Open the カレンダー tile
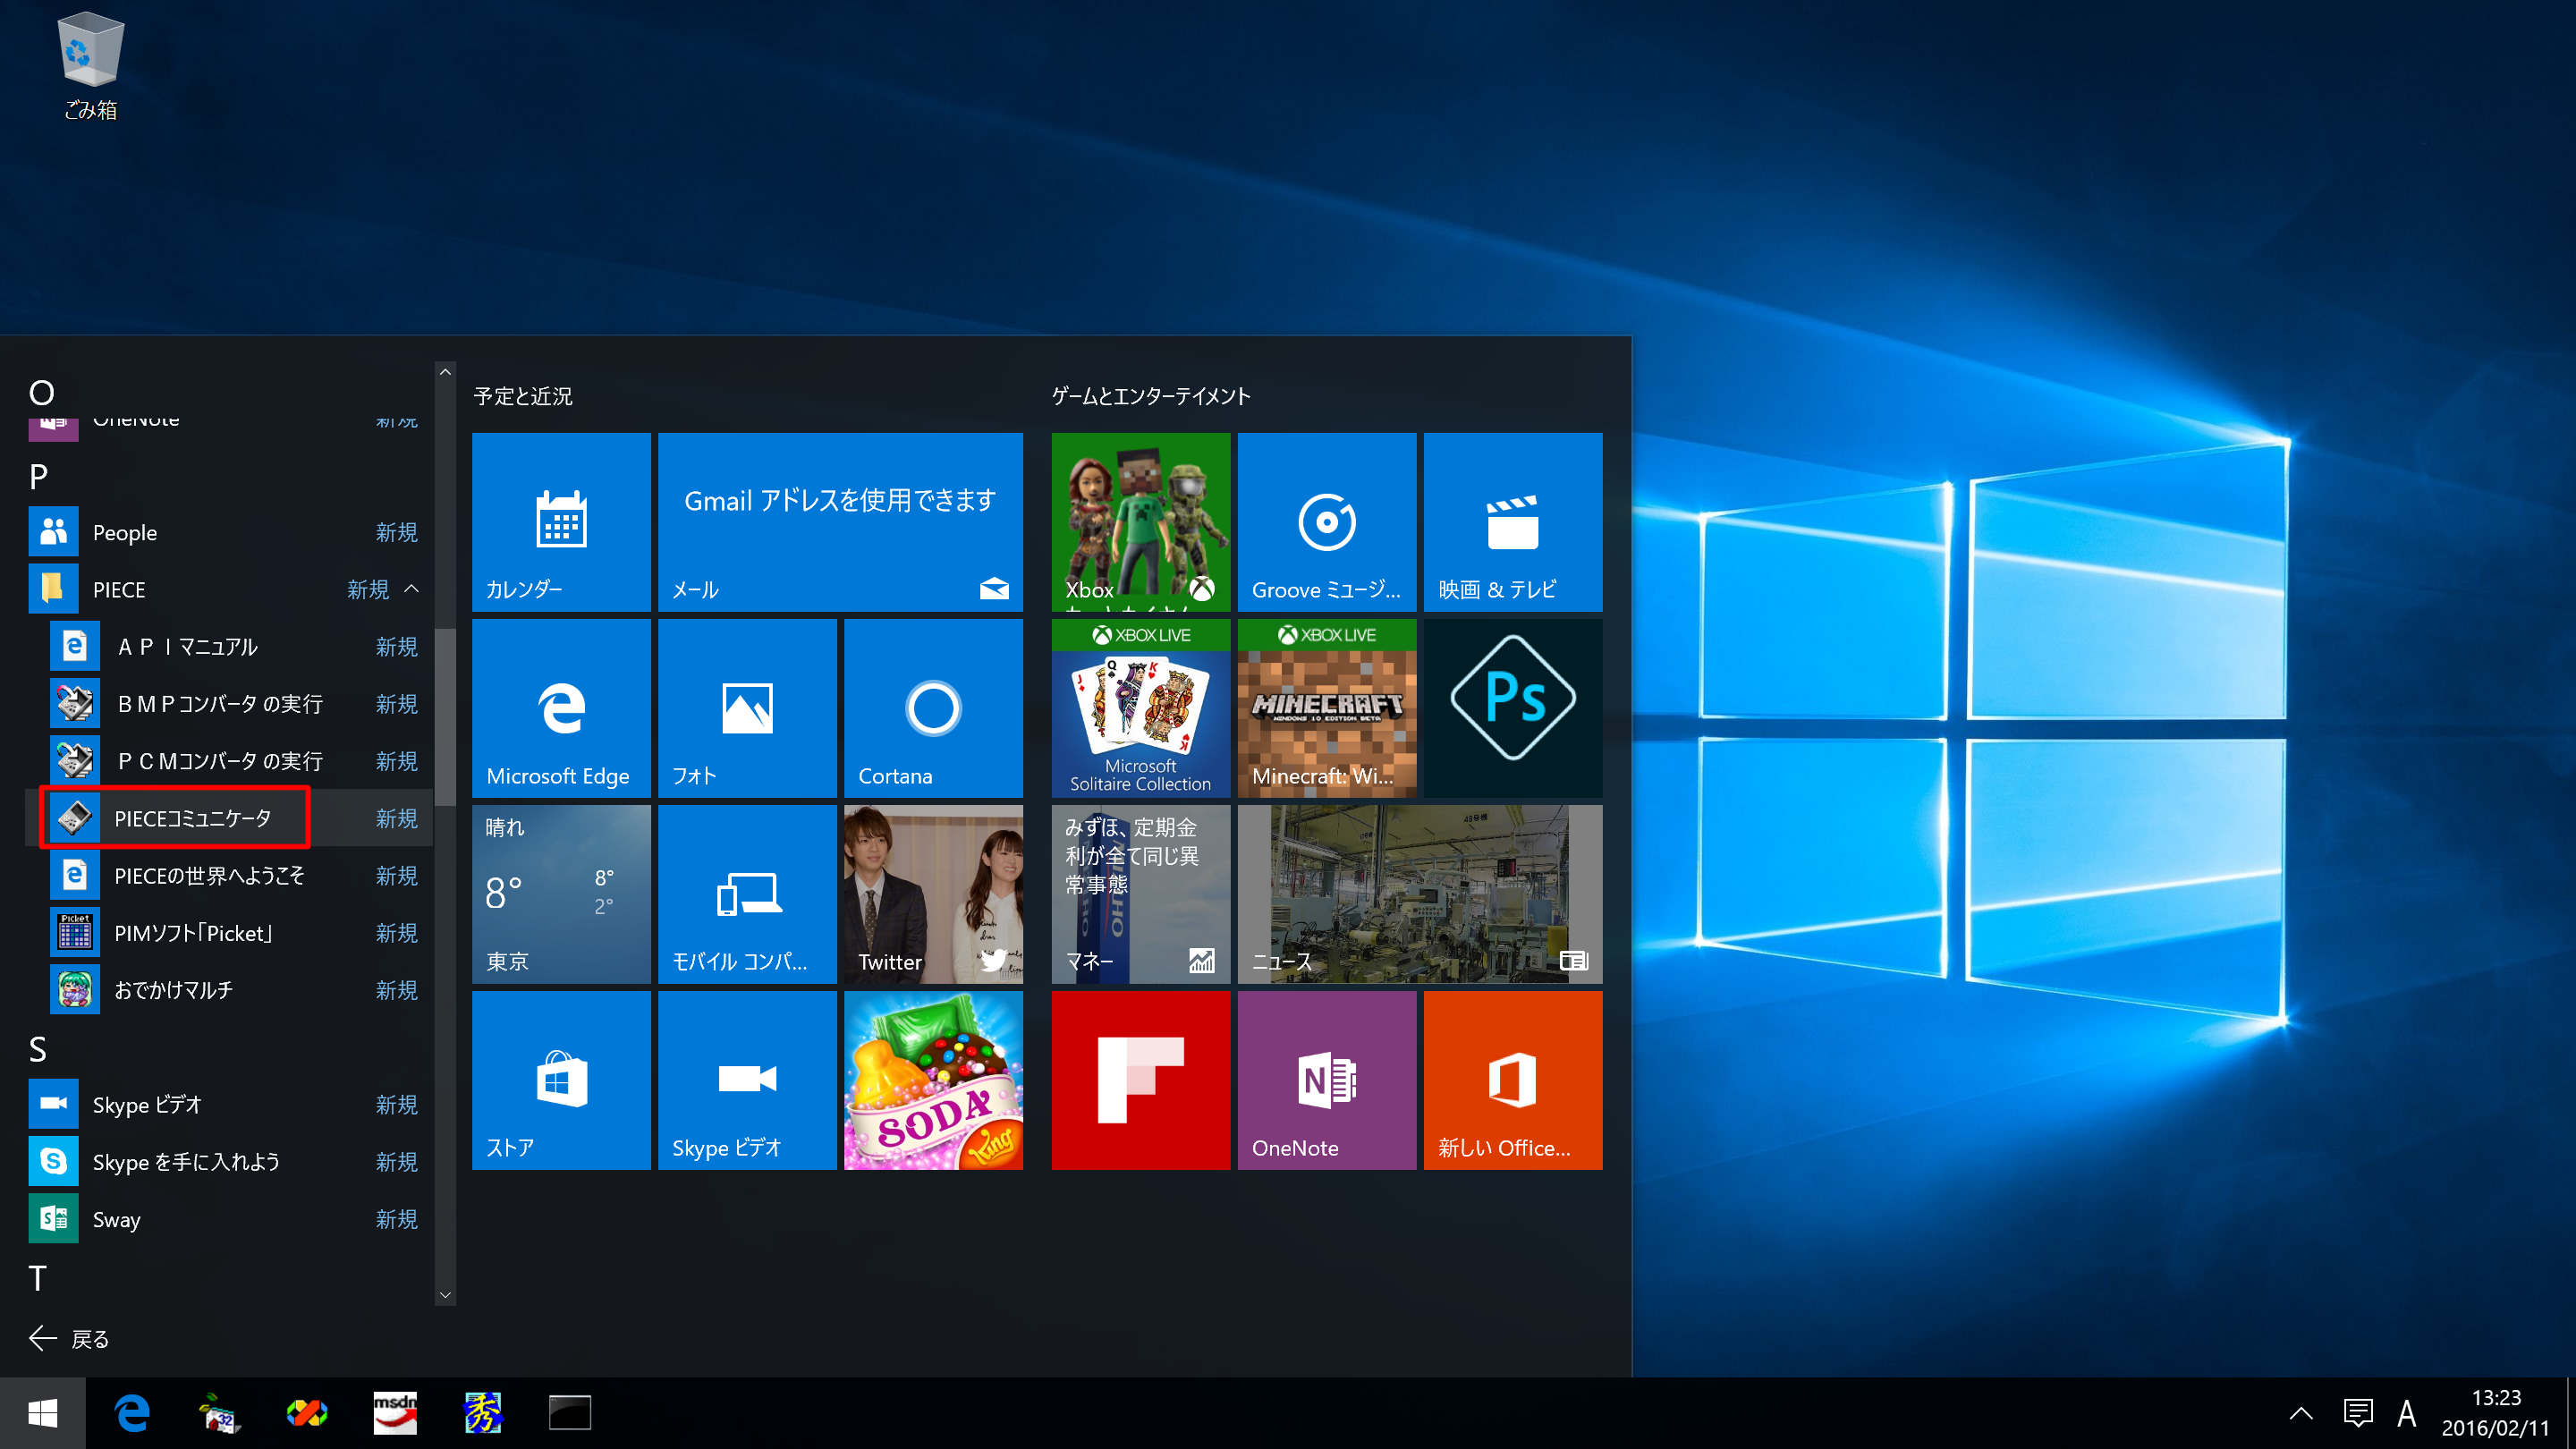 pyautogui.click(x=561, y=522)
